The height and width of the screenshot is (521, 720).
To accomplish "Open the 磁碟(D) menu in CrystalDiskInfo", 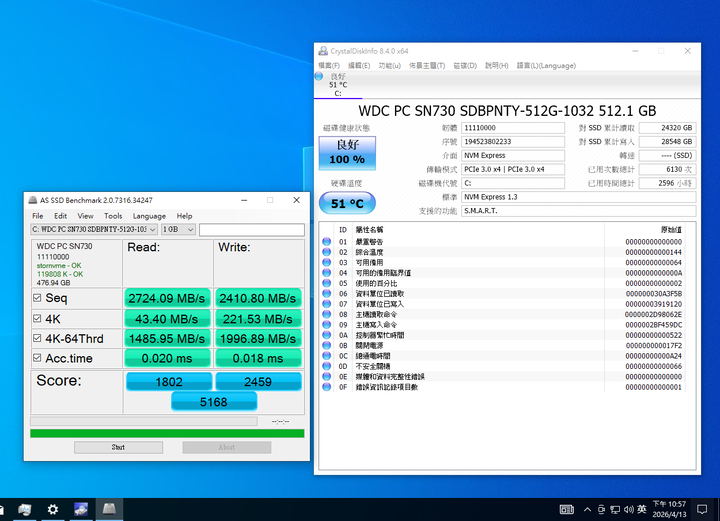I will (465, 66).
